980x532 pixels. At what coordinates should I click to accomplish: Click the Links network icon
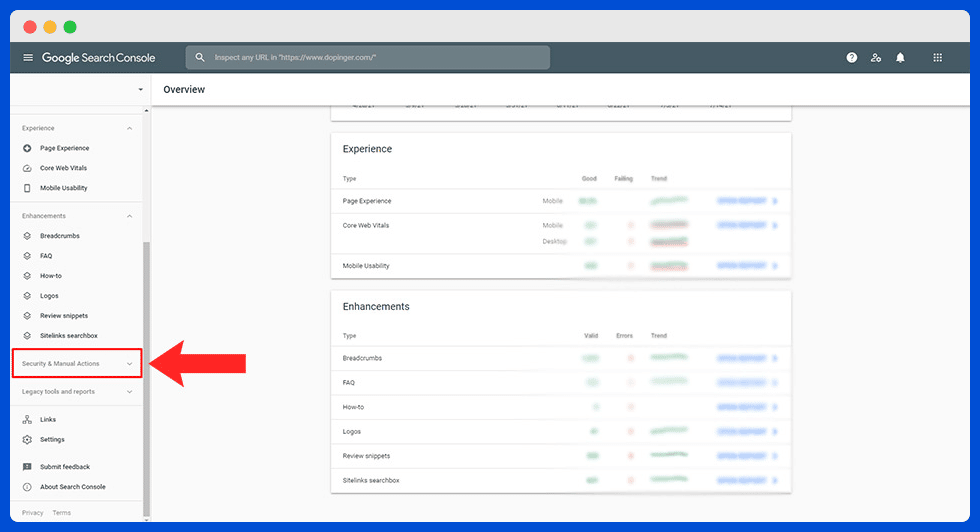point(27,419)
